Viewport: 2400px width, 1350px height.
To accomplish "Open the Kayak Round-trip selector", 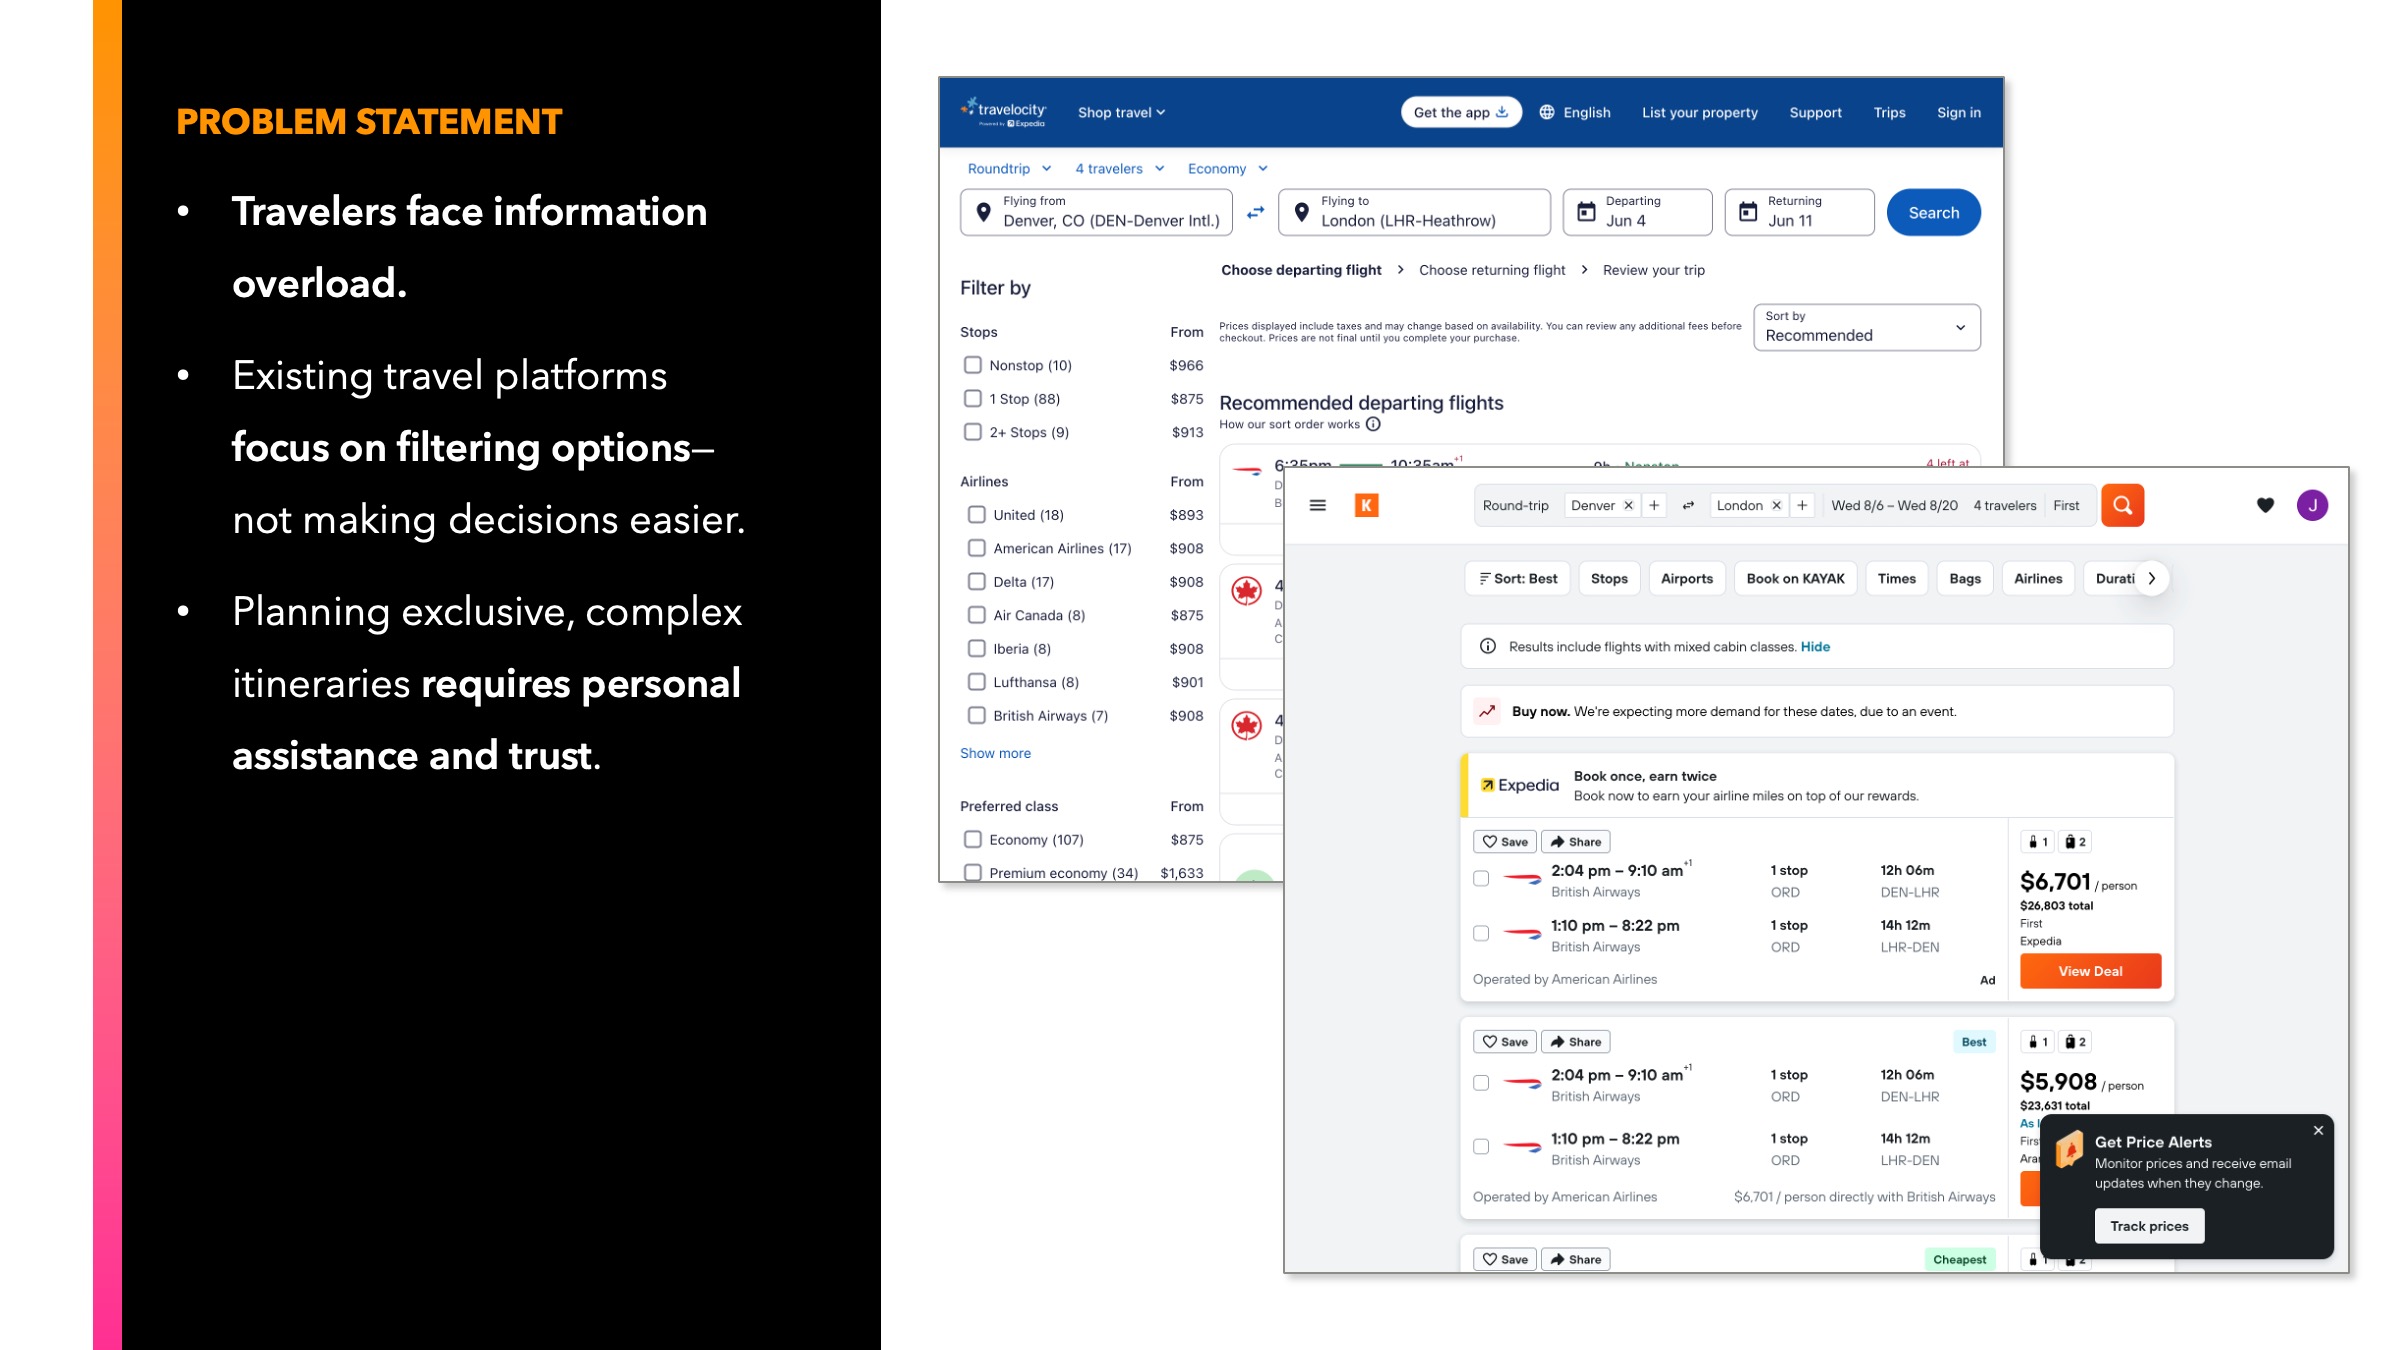I will (x=1515, y=505).
